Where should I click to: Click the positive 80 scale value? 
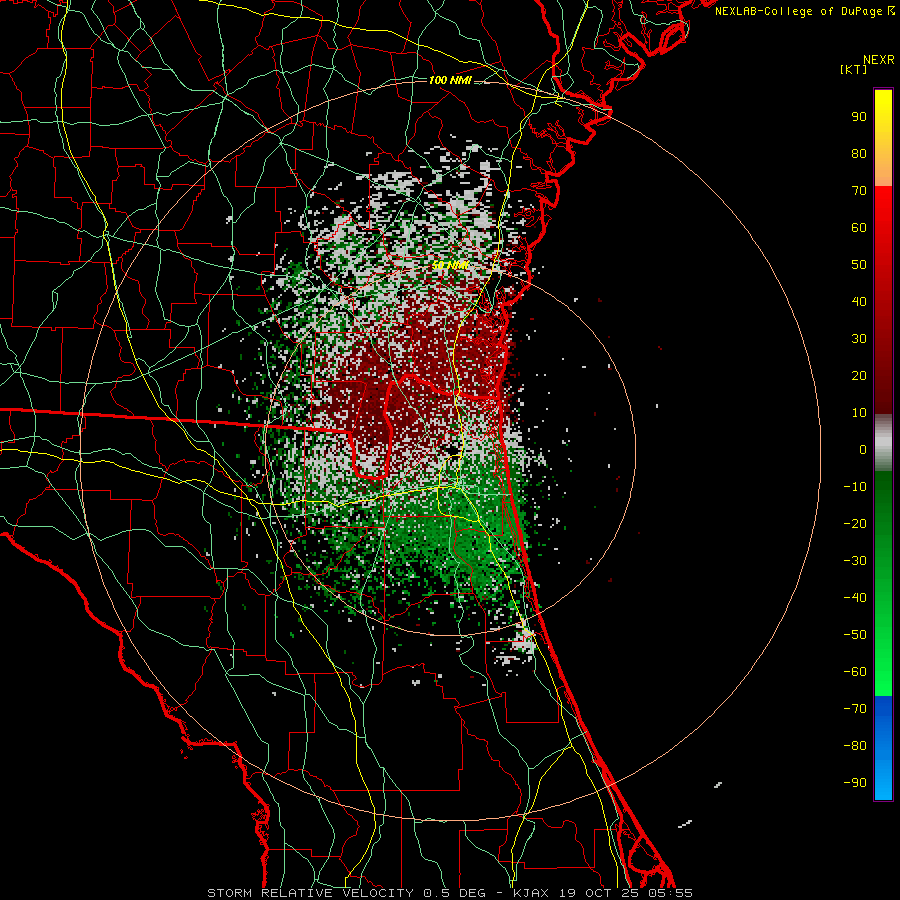click(859, 154)
